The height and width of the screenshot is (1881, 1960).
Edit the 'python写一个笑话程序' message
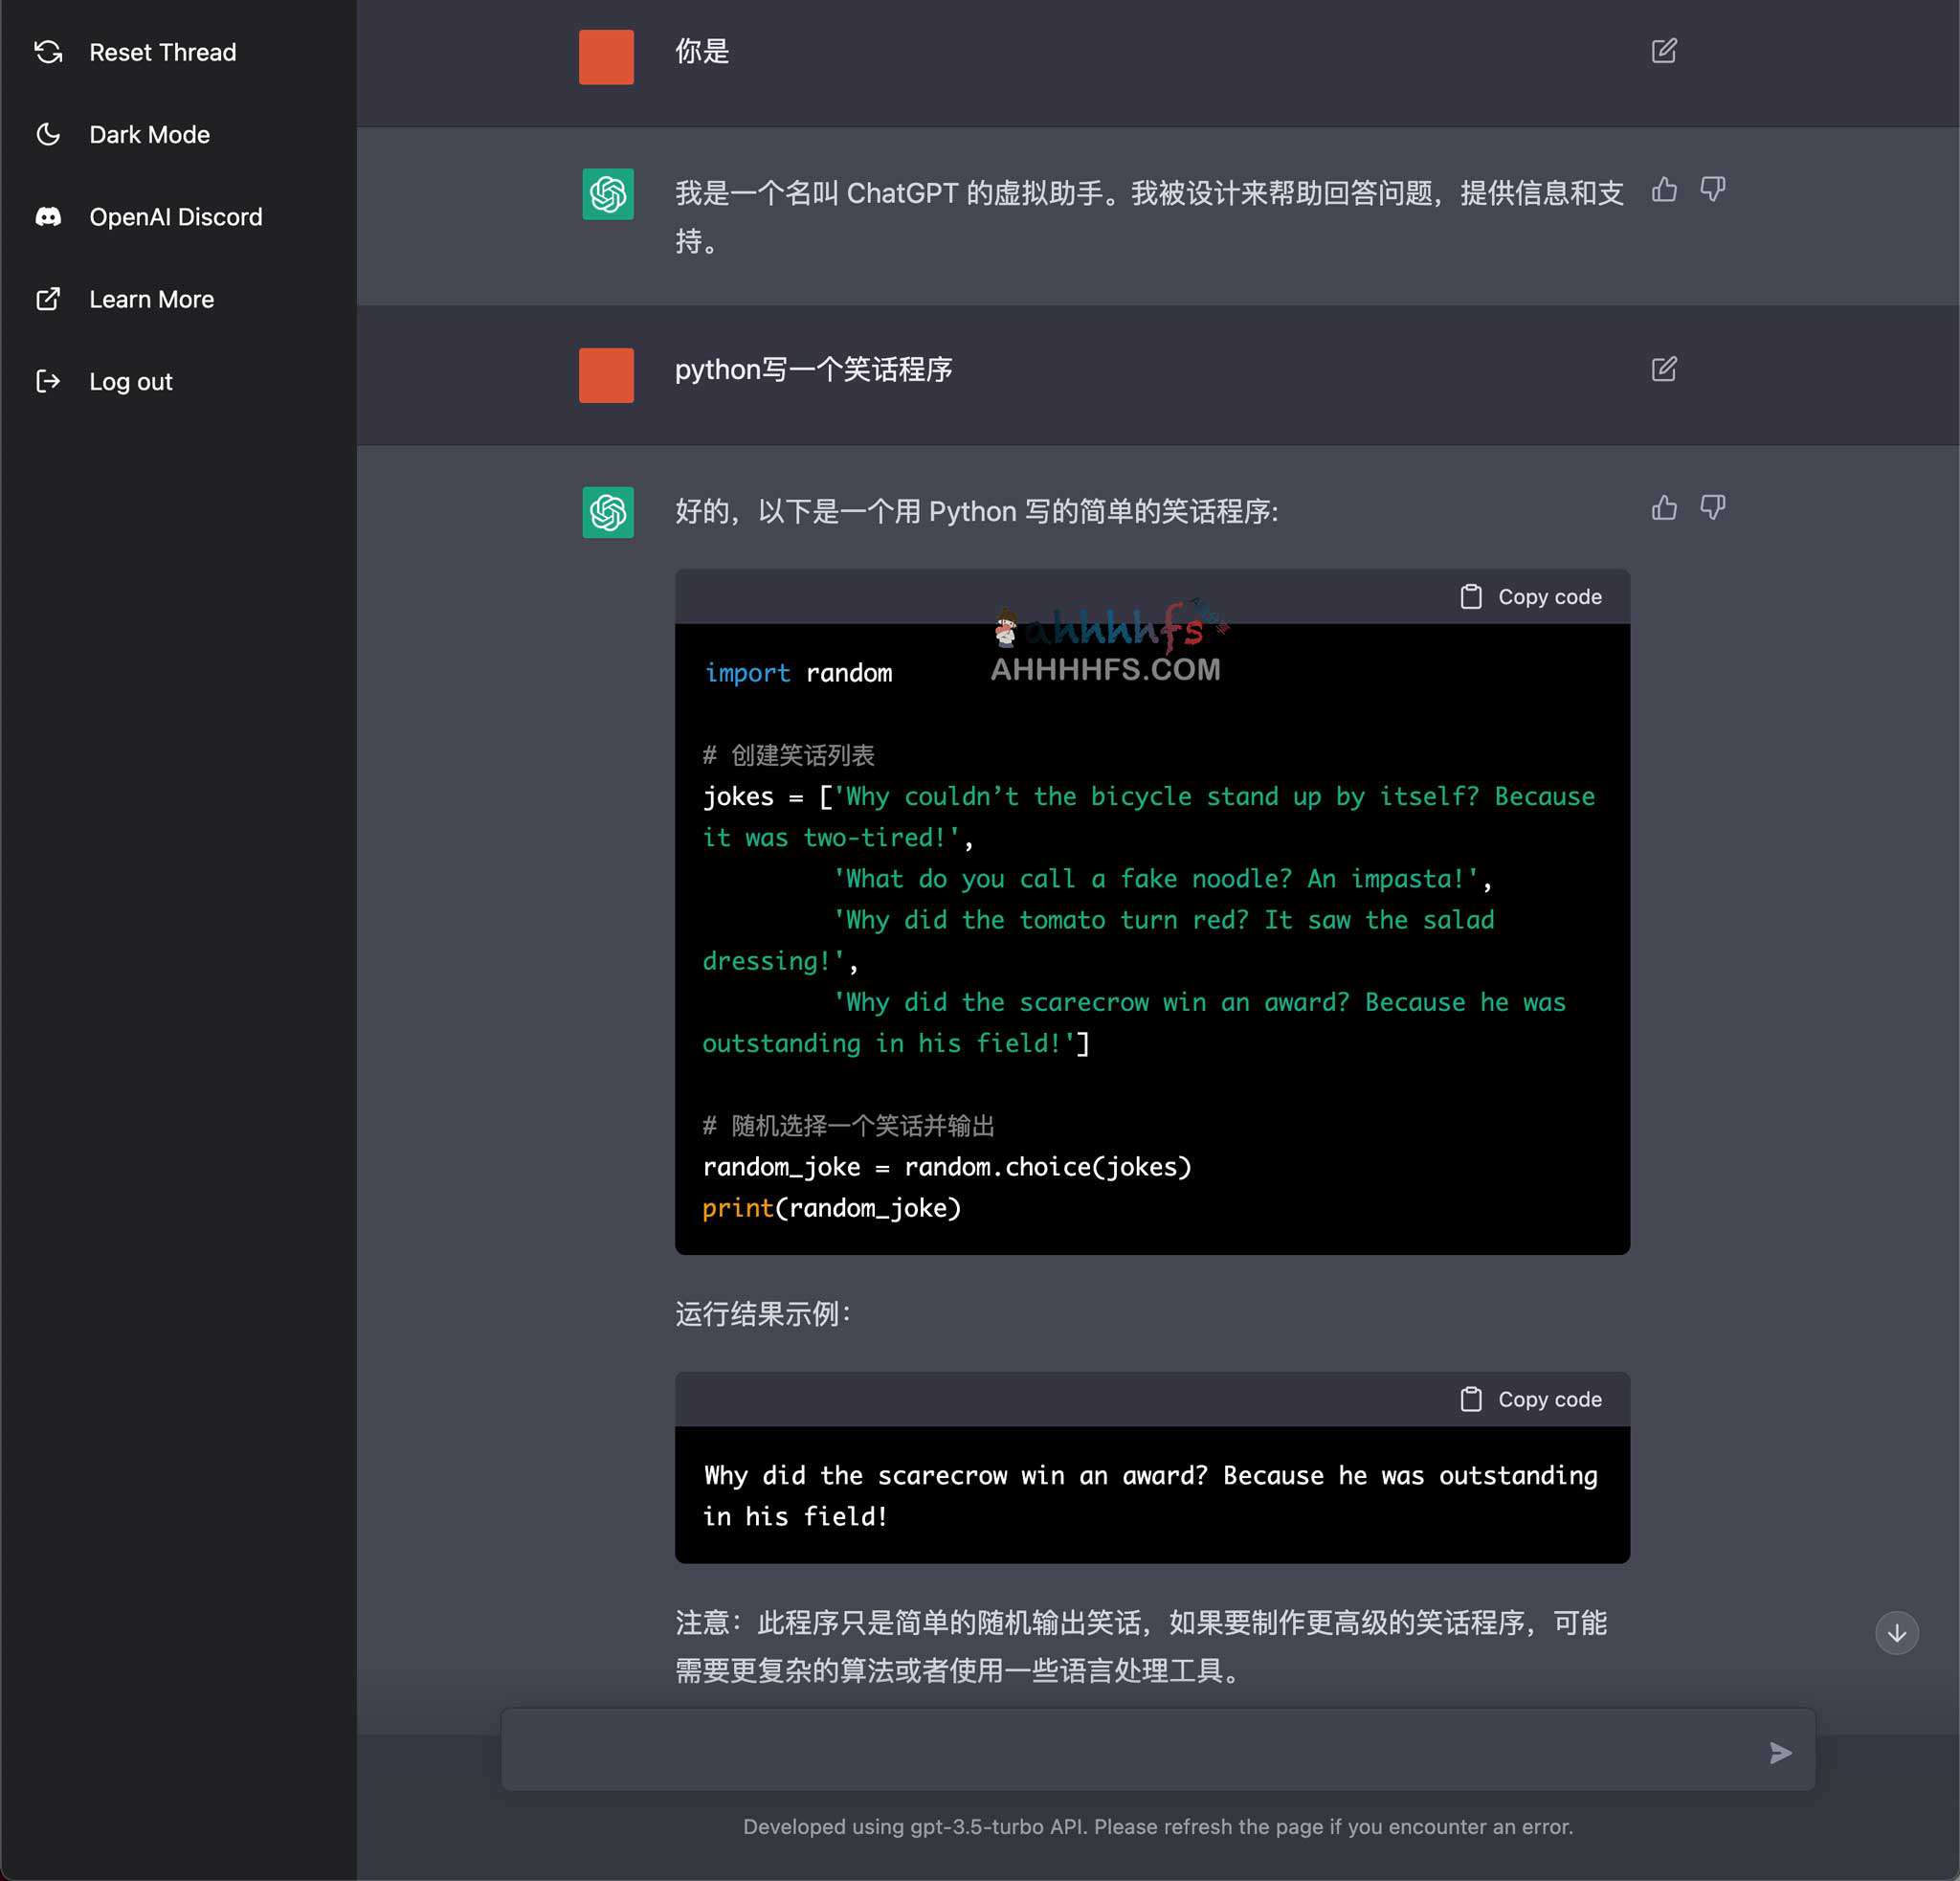coord(1664,369)
